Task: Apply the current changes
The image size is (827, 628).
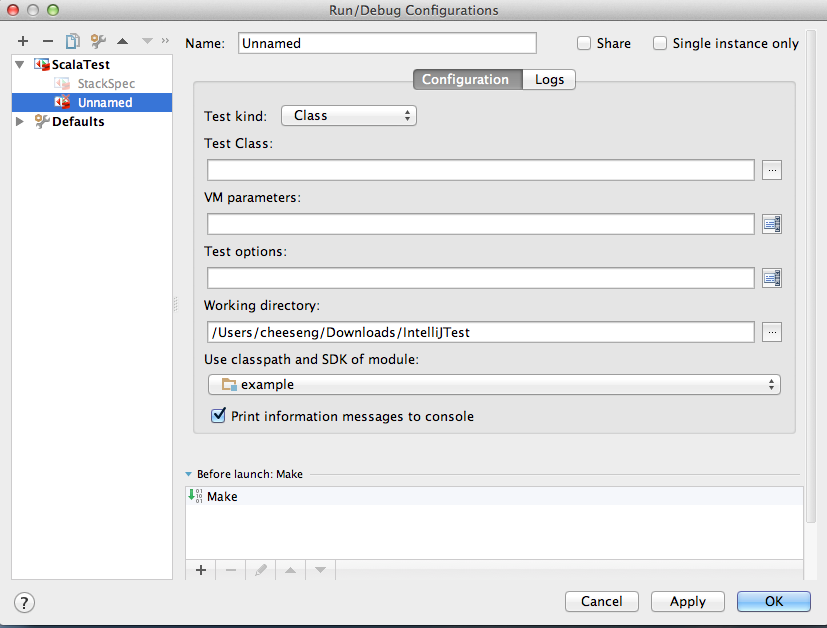Action: coord(687,601)
